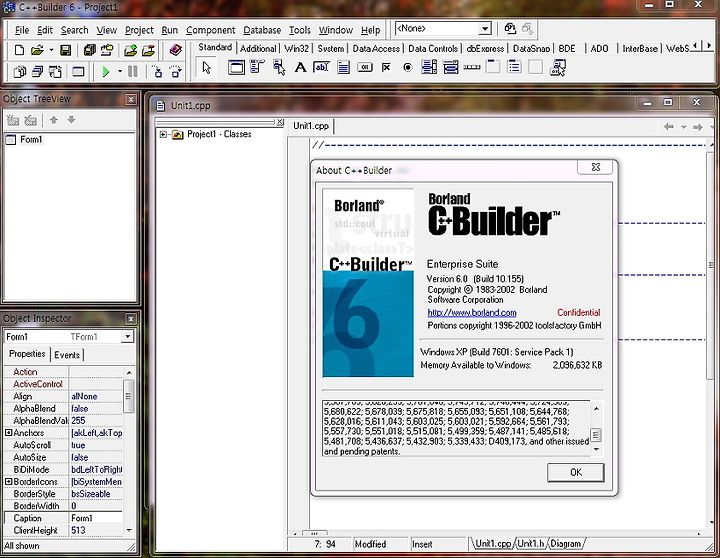Select the PopupMenu component icon

(279, 68)
